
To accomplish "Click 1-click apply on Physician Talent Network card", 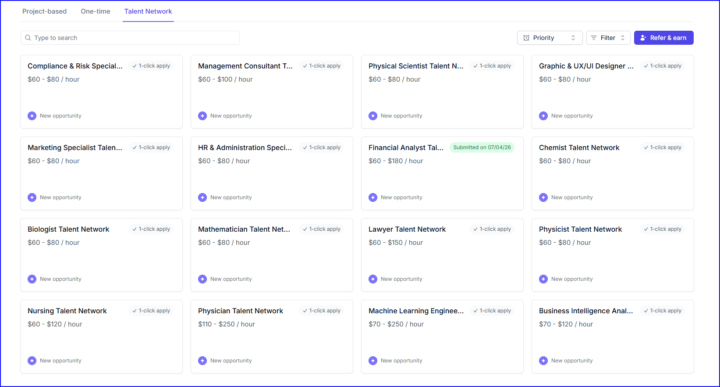I will coord(321,311).
